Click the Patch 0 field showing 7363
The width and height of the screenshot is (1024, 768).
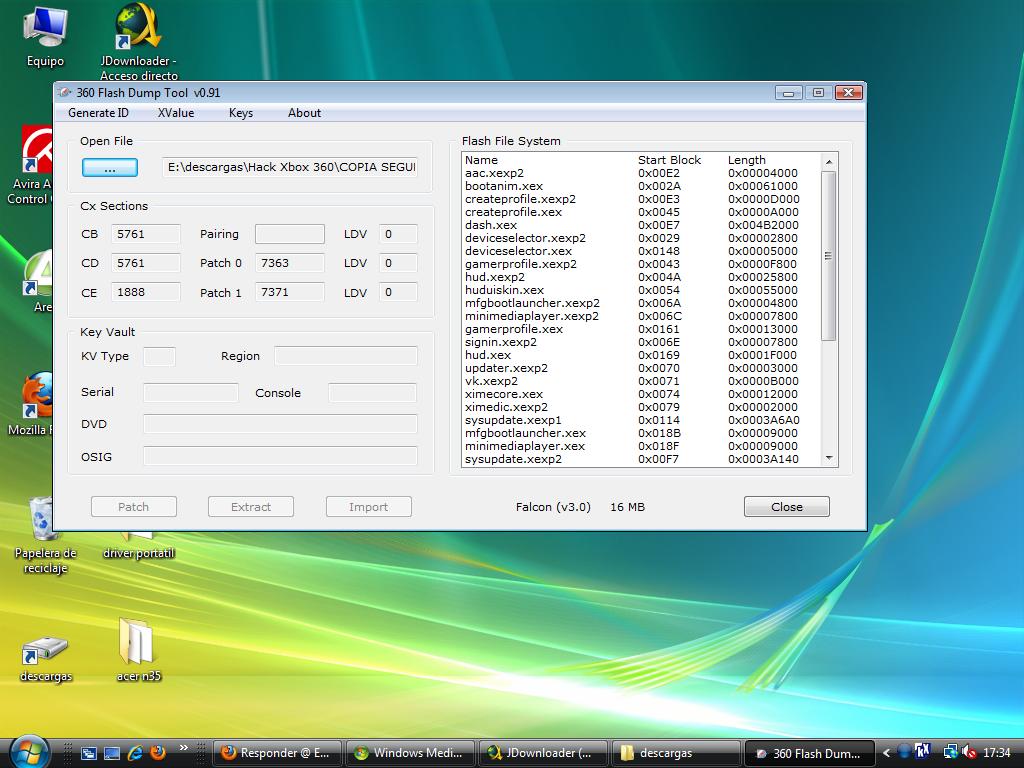coord(290,263)
